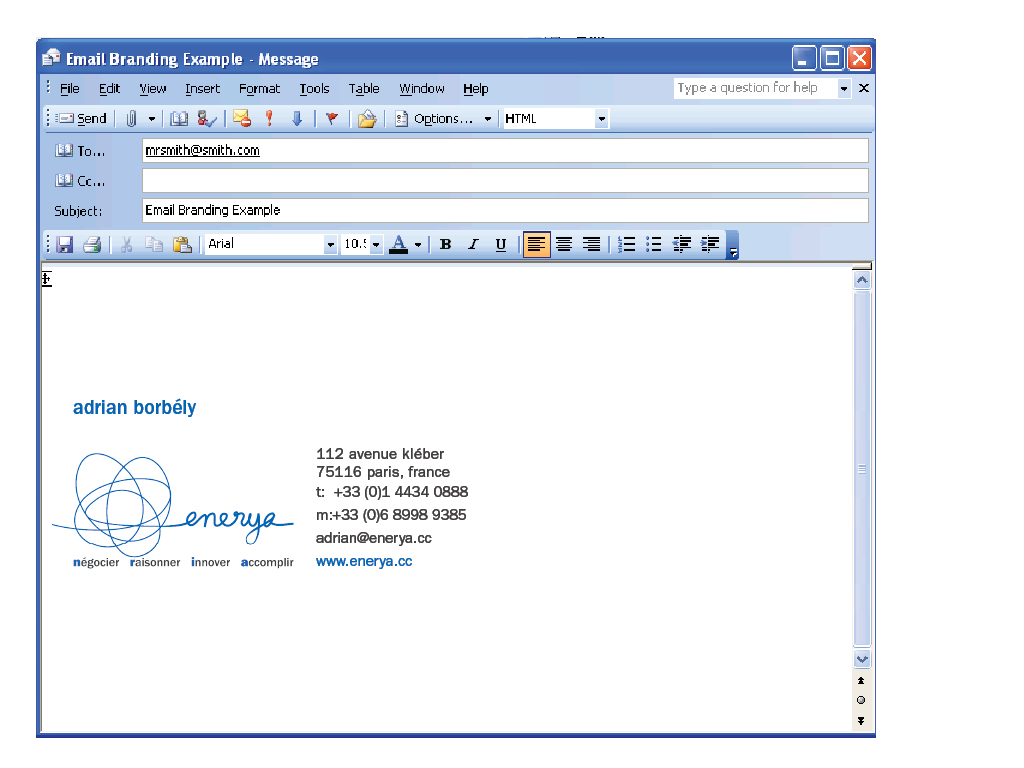The image size is (1024, 768).
Task: Click the Cut scissors icon
Action: (x=127, y=244)
